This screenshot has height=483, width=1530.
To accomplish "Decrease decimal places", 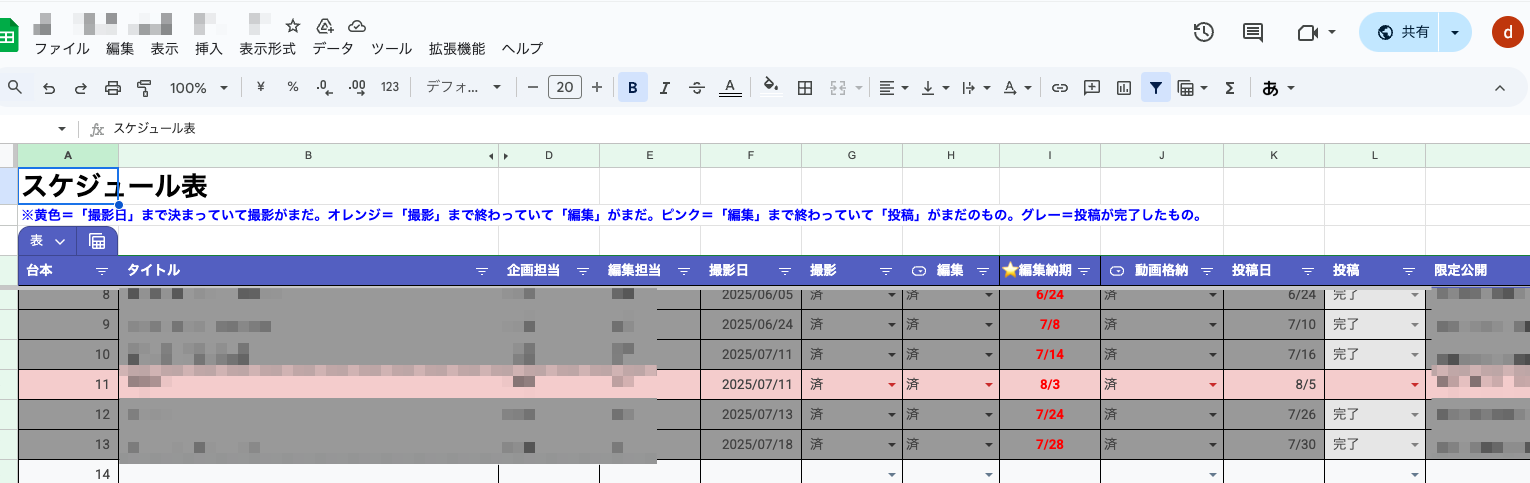I will pos(324,88).
